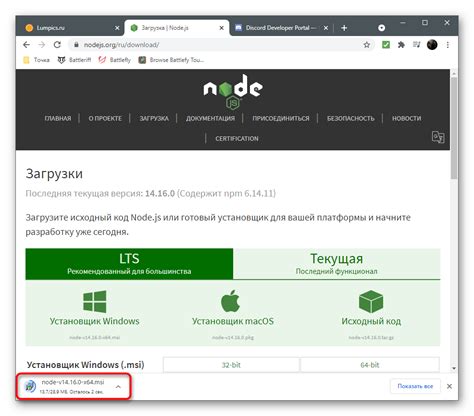Open the Extensions puzzle icon
474x416 pixels.
pyautogui.click(x=401, y=45)
